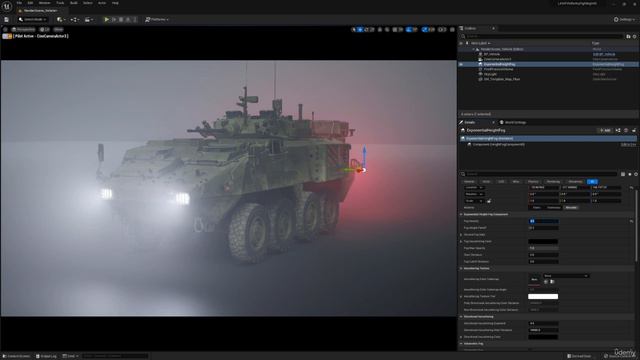Screen dimensions: 640x360
Task: Open the Outliner settings gear icon
Action: click(635, 36)
